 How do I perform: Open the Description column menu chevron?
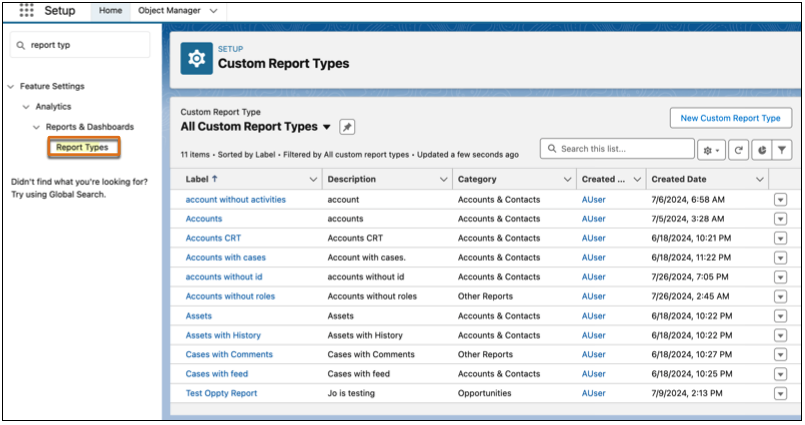click(x=443, y=180)
